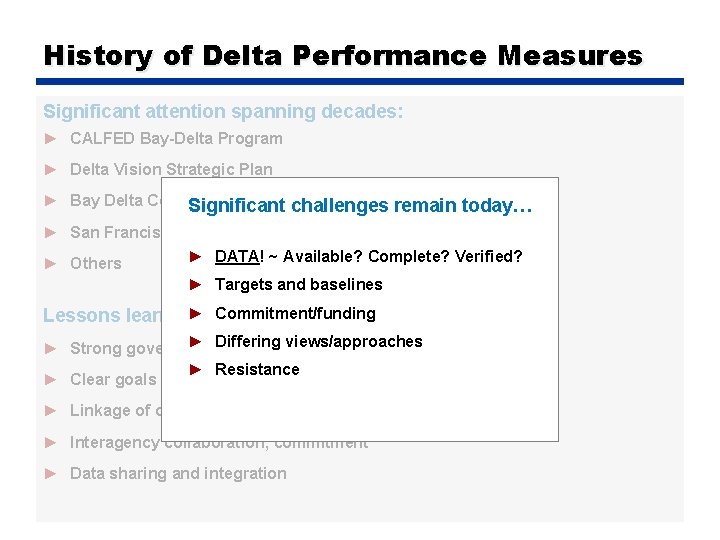Viewport: 720px width, 540px height.
Task: Click the arrow bullet beside Targets and baselines
Action: pyautogui.click(x=196, y=285)
